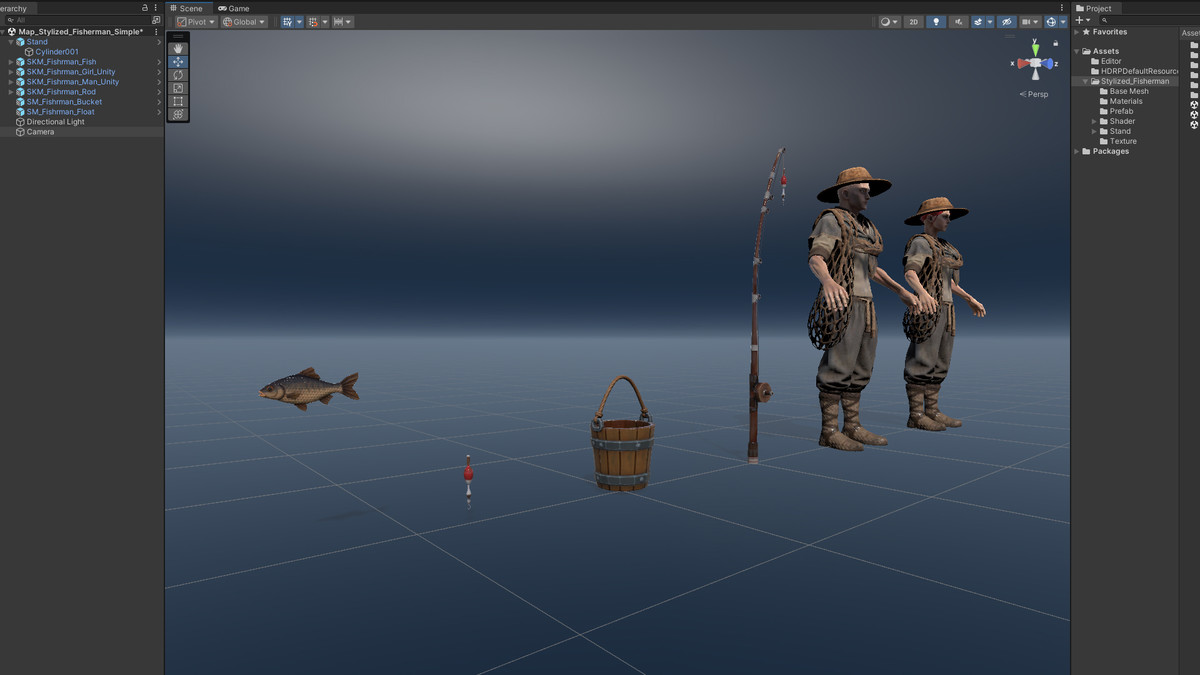
Task: Collapse the Assets folder tree
Action: click(x=1077, y=51)
